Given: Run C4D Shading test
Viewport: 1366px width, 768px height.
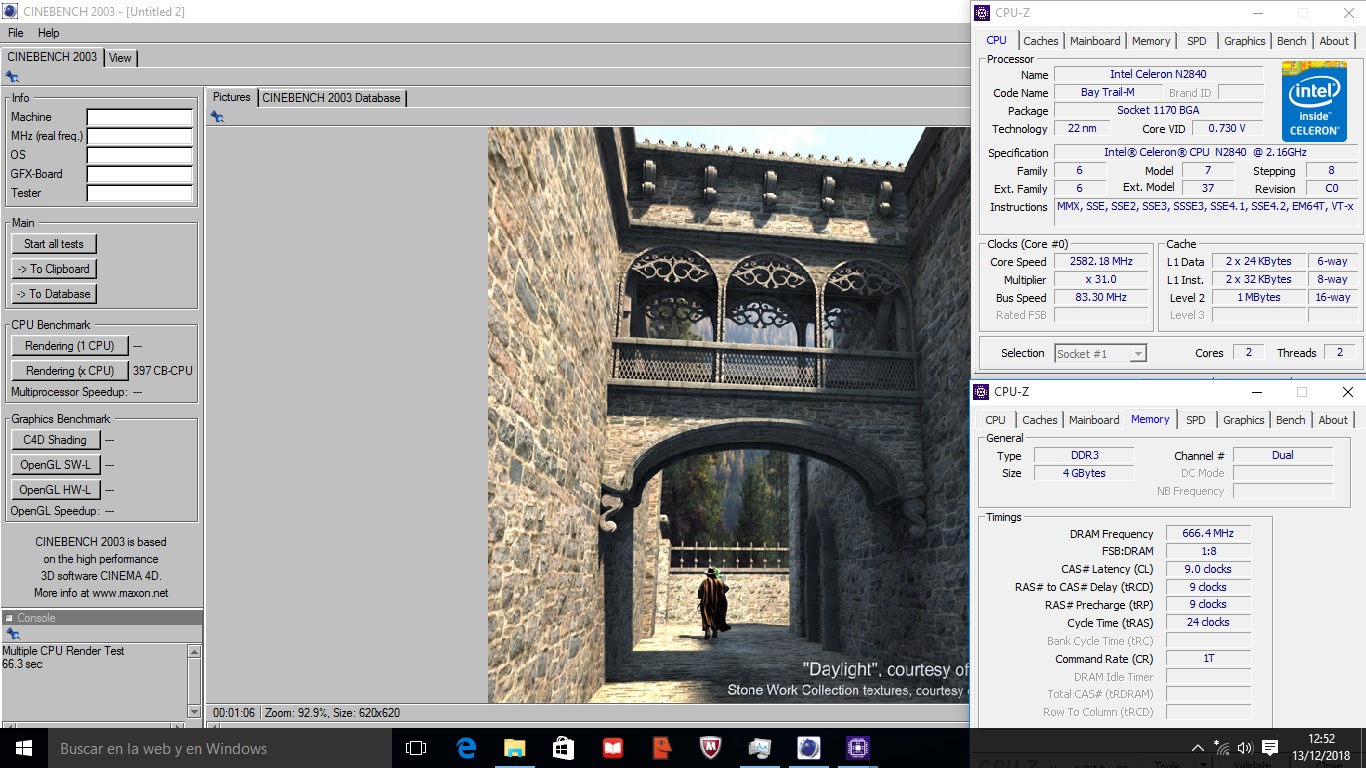Looking at the screenshot, I should [56, 440].
